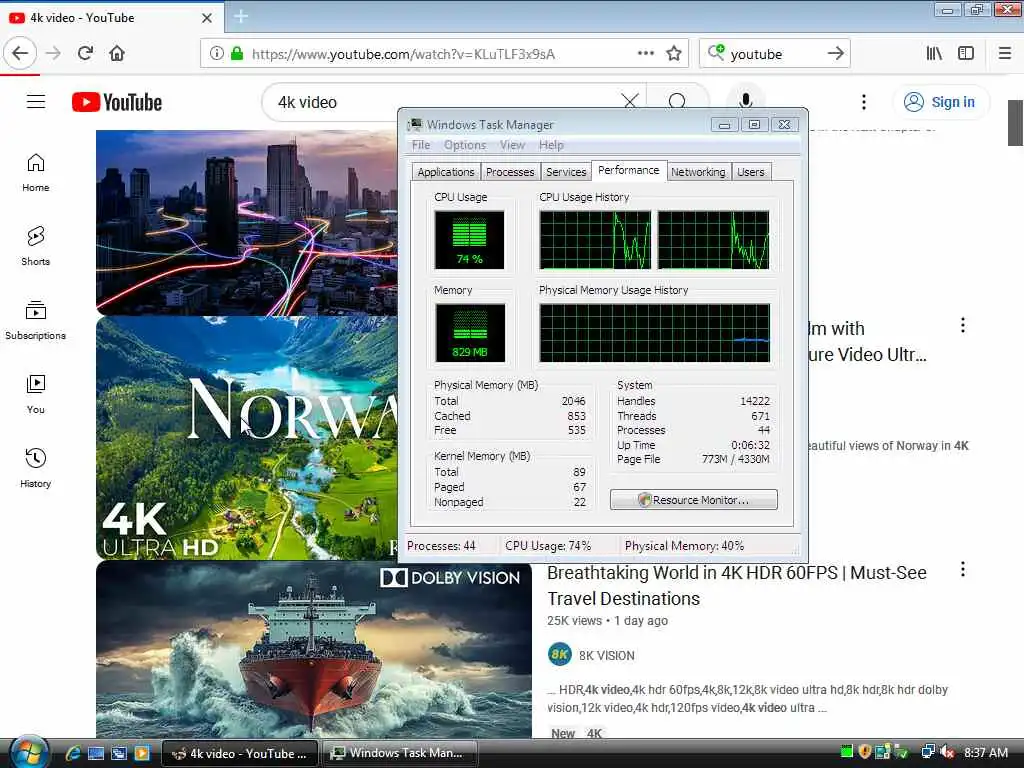Open site information icon in address bar
This screenshot has width=1024, height=768.
point(216,54)
